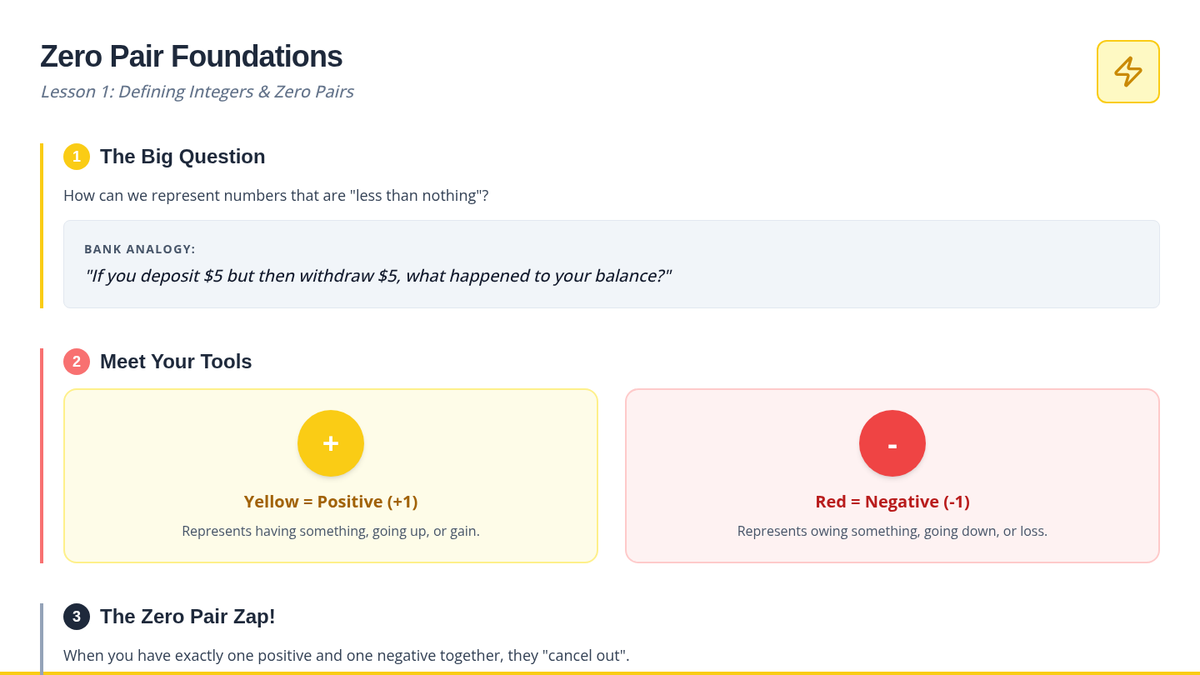Click the yellow plus counter circle
This screenshot has height=675, width=1200.
tap(330, 443)
